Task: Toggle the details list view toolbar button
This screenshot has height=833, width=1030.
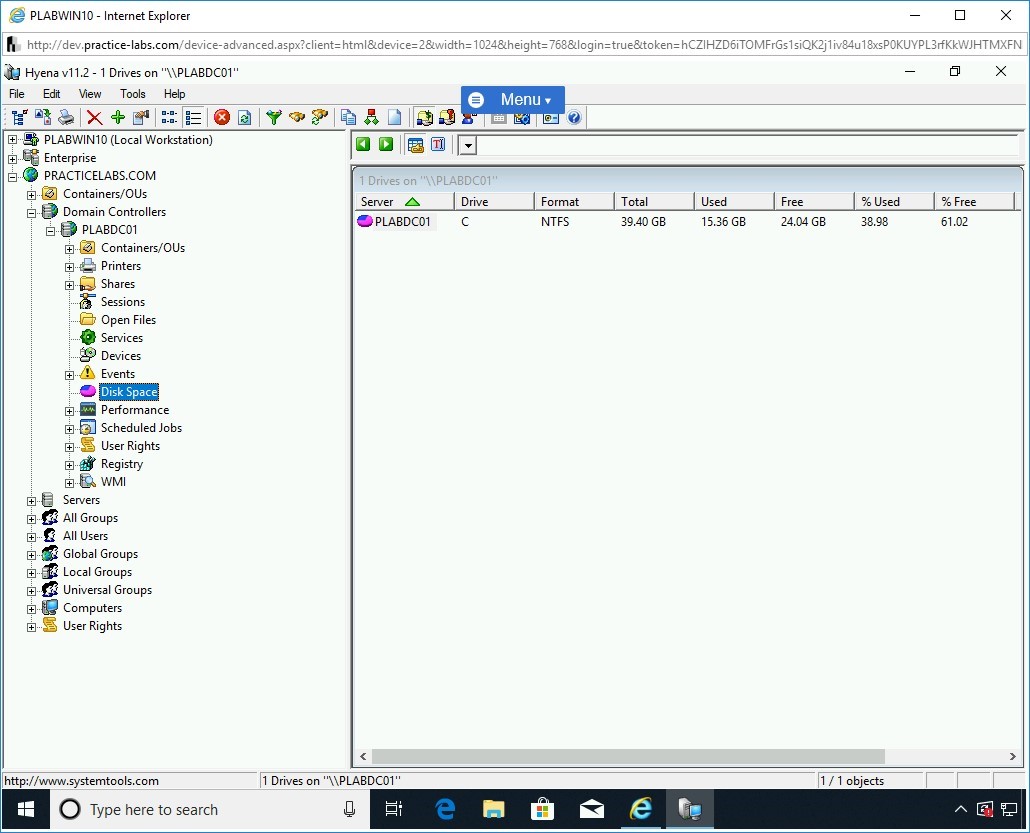Action: tap(194, 118)
